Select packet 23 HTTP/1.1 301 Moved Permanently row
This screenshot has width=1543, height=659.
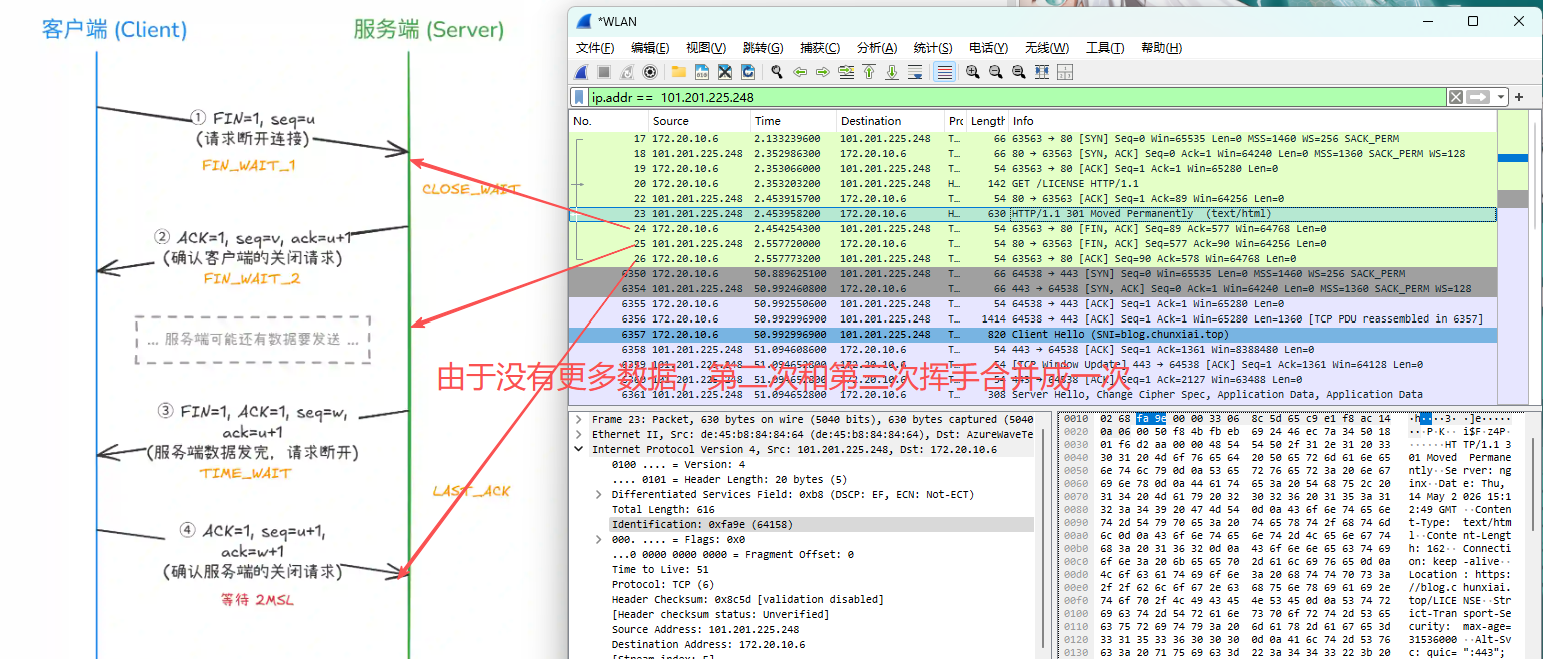pos(1033,214)
